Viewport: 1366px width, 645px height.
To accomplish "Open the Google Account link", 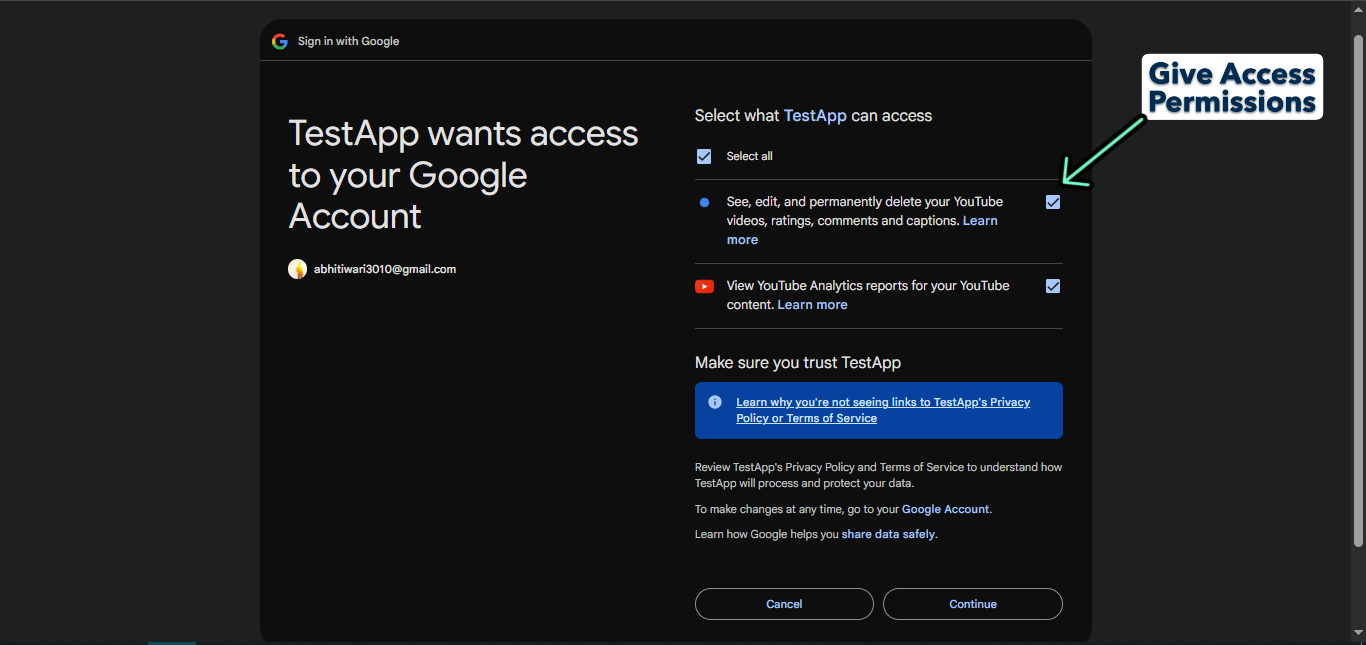I will [x=946, y=509].
